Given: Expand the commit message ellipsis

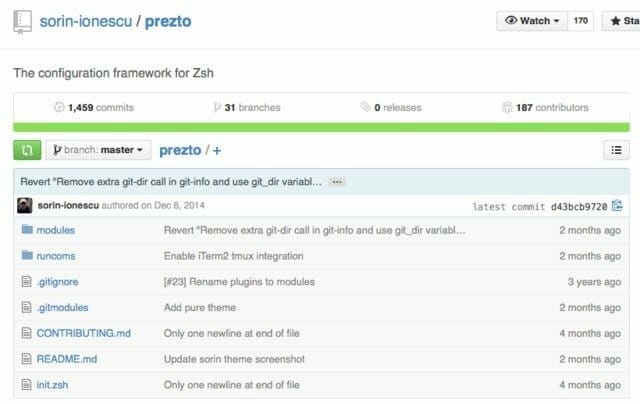Looking at the screenshot, I should click(x=337, y=182).
